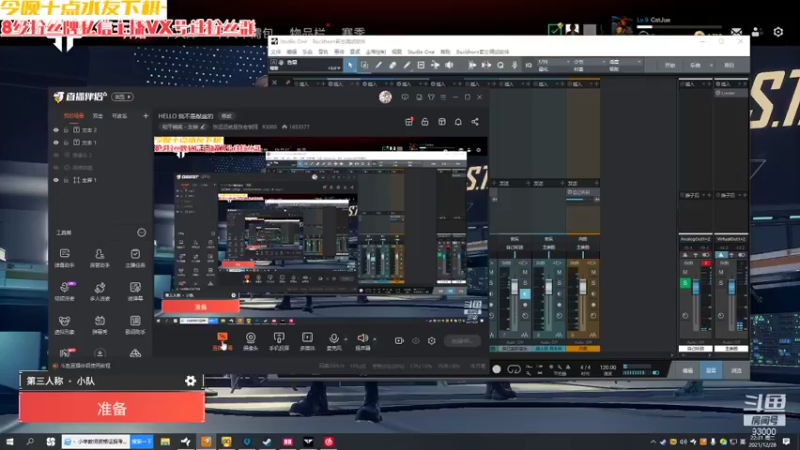Viewport: 800px width, 450px height.
Task: Open the 小节 timebase dropdown in Studio One
Action: click(588, 62)
